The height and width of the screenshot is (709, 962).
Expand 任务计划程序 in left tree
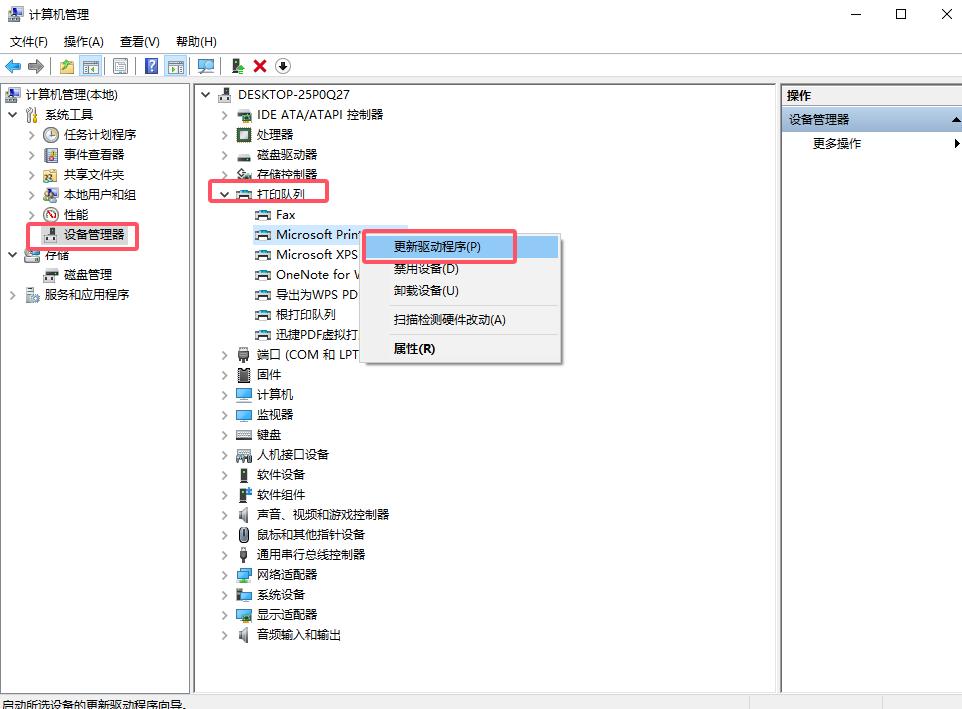pos(31,134)
